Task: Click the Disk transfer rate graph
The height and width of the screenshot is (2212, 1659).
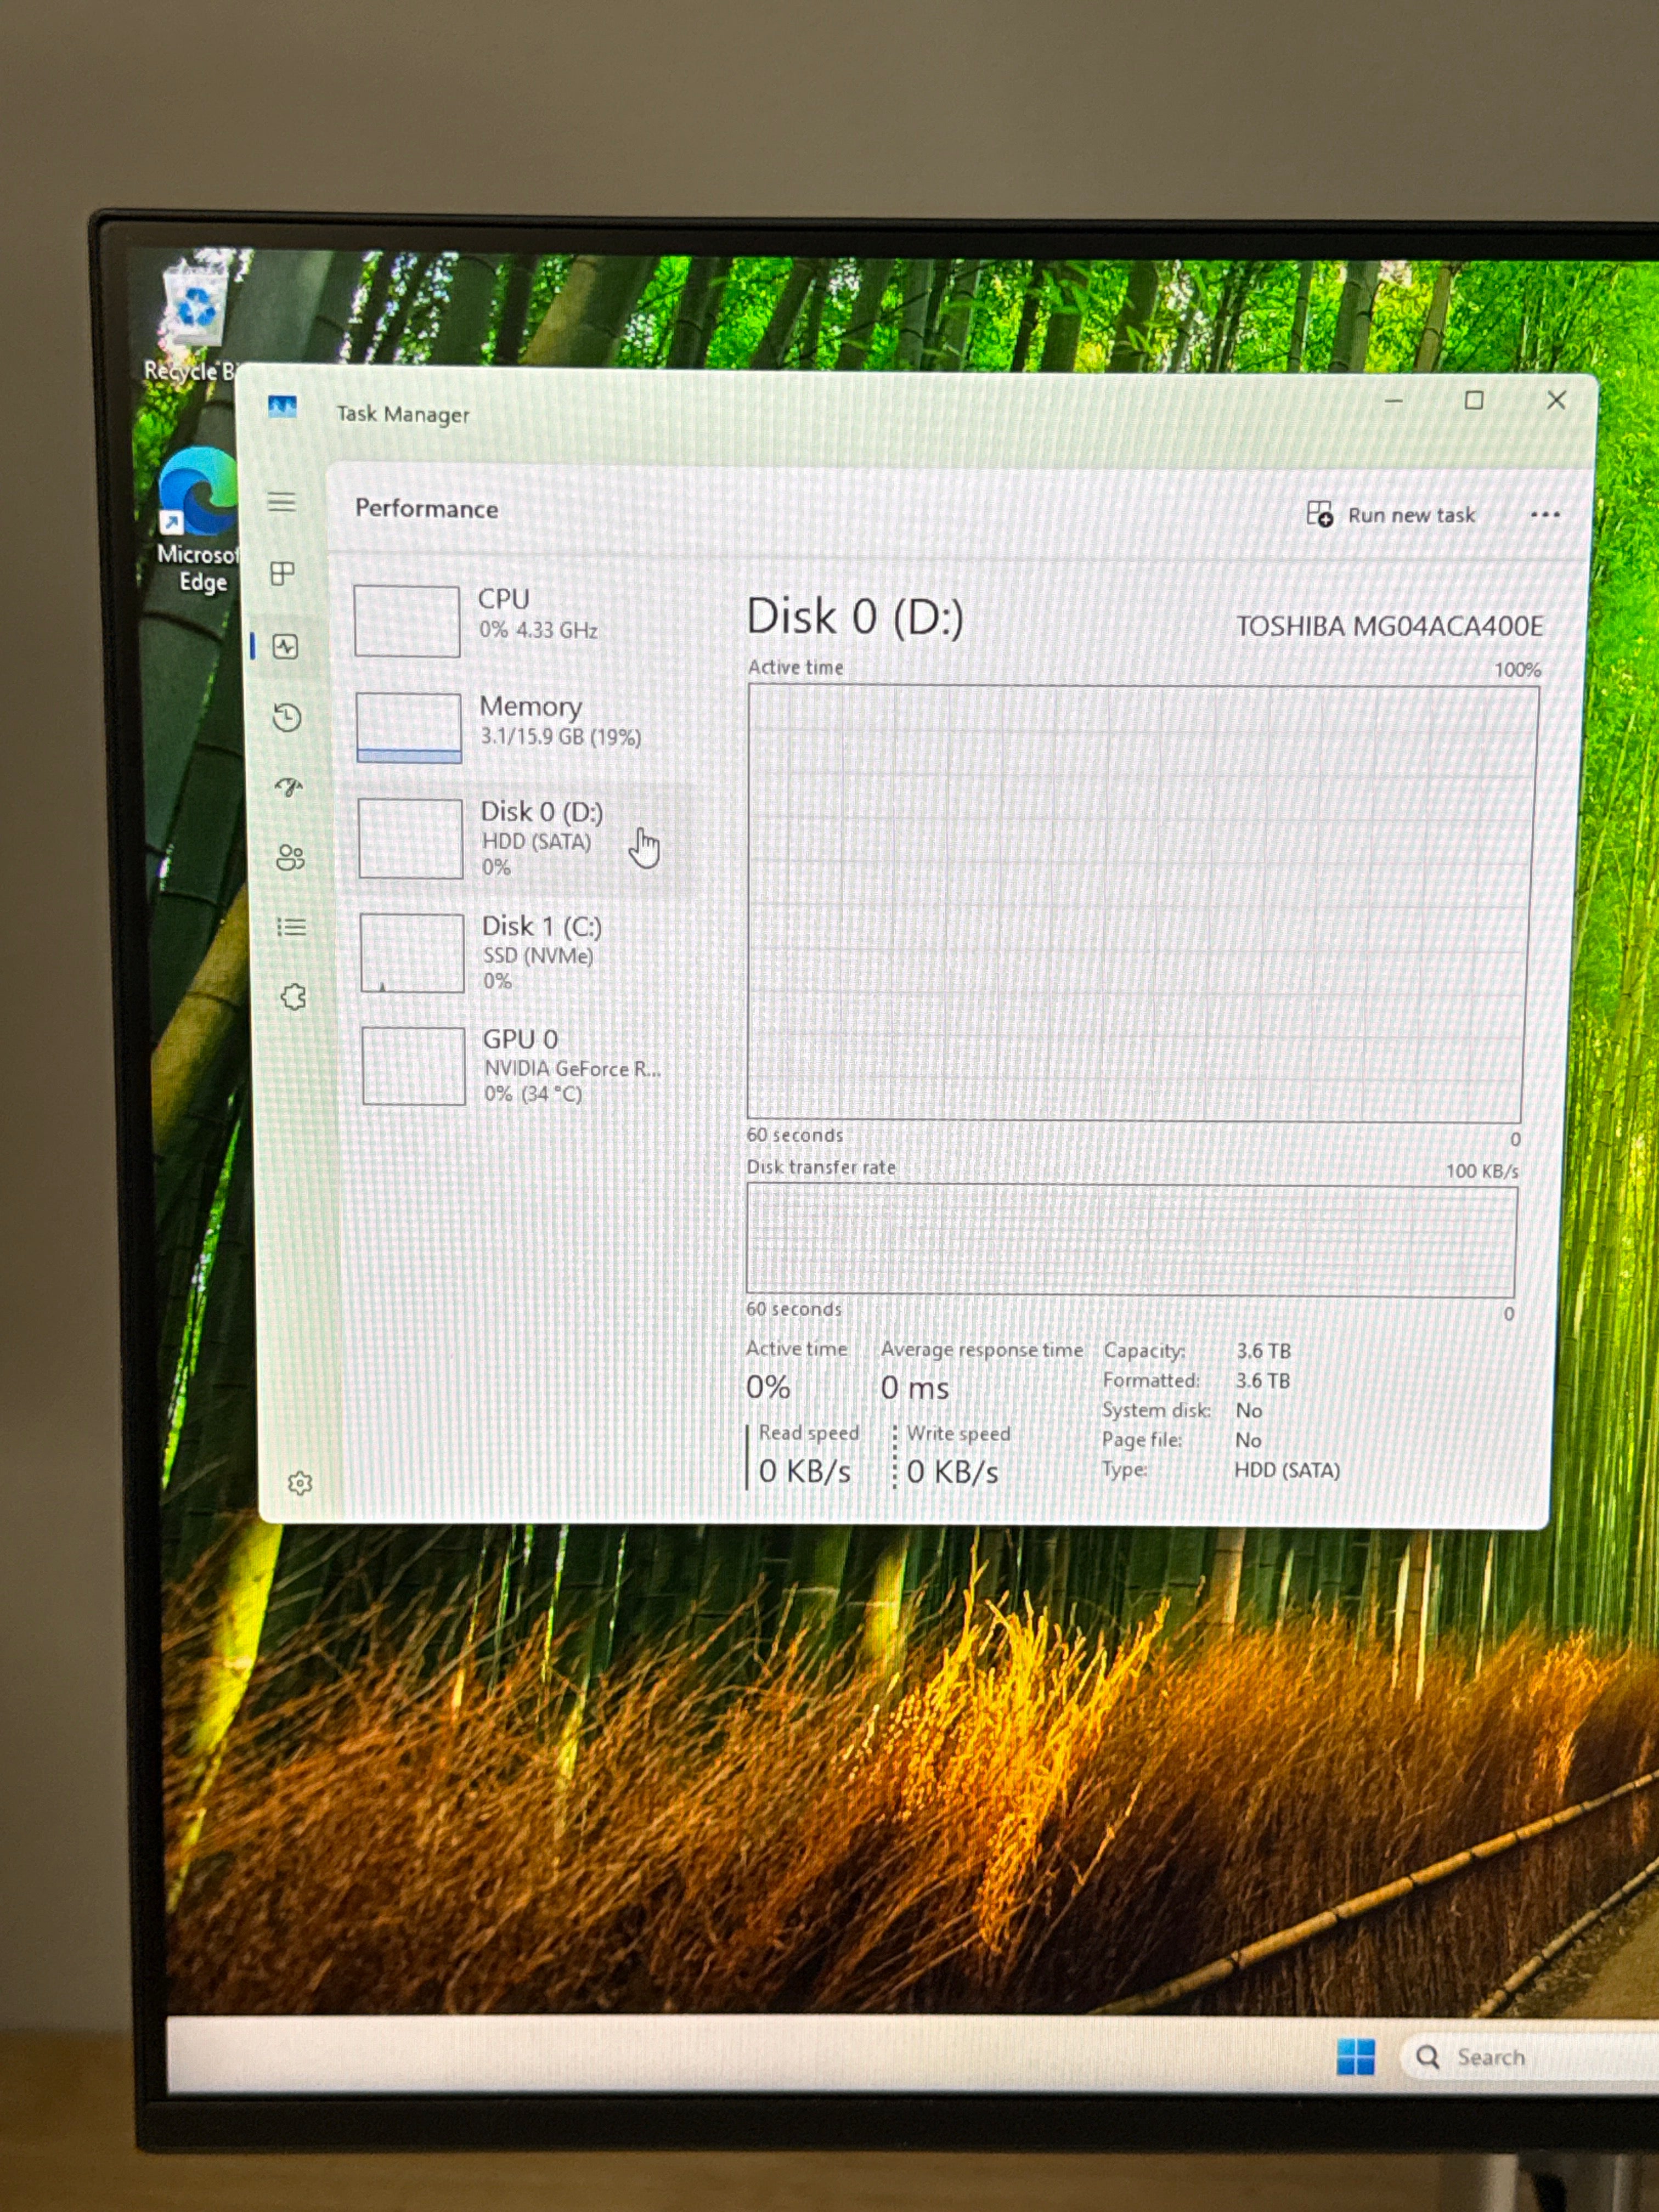Action: pos(1131,1241)
